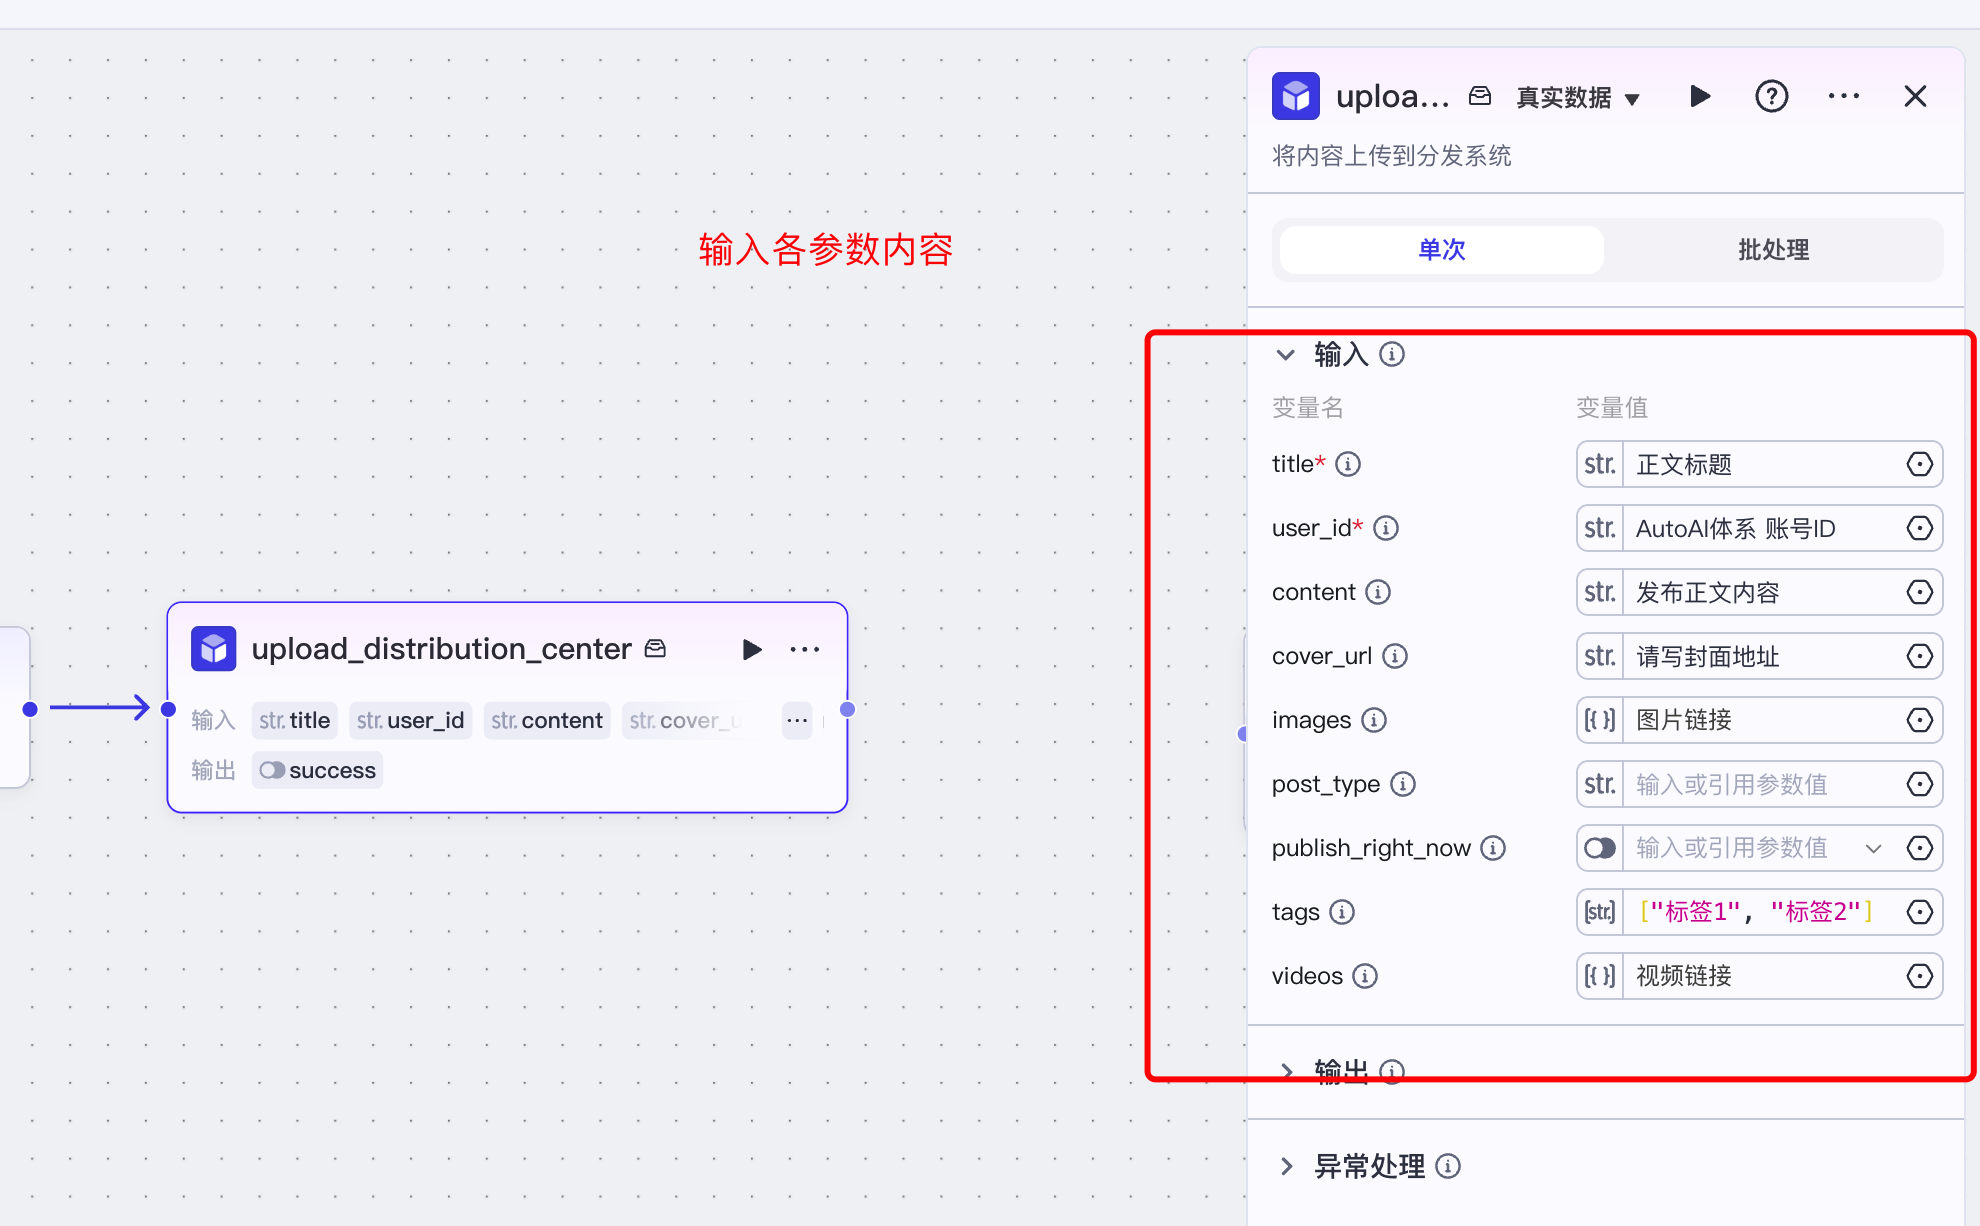Switch to the 批处理 tab
1980x1226 pixels.
1772,250
